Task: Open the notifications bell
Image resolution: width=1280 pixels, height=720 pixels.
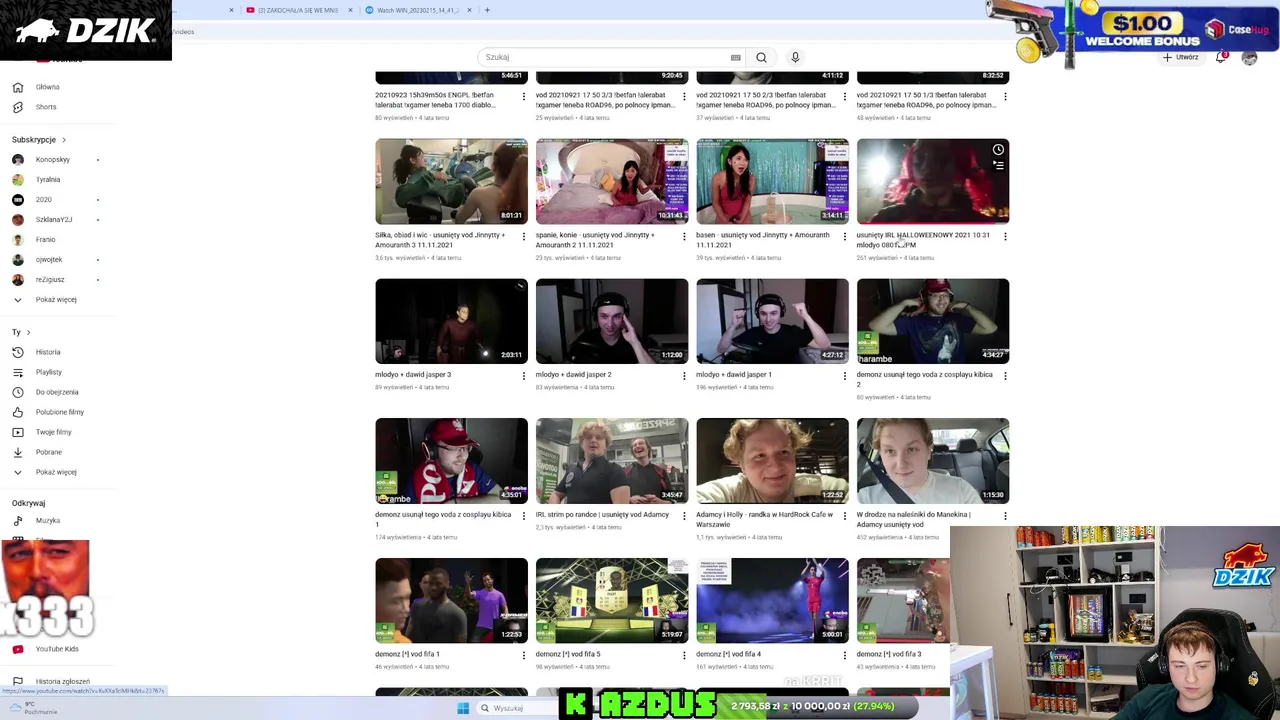Action: (x=1221, y=57)
